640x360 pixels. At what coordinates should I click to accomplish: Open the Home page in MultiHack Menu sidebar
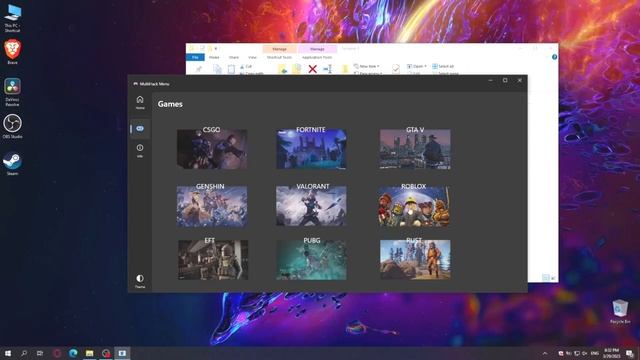click(140, 102)
